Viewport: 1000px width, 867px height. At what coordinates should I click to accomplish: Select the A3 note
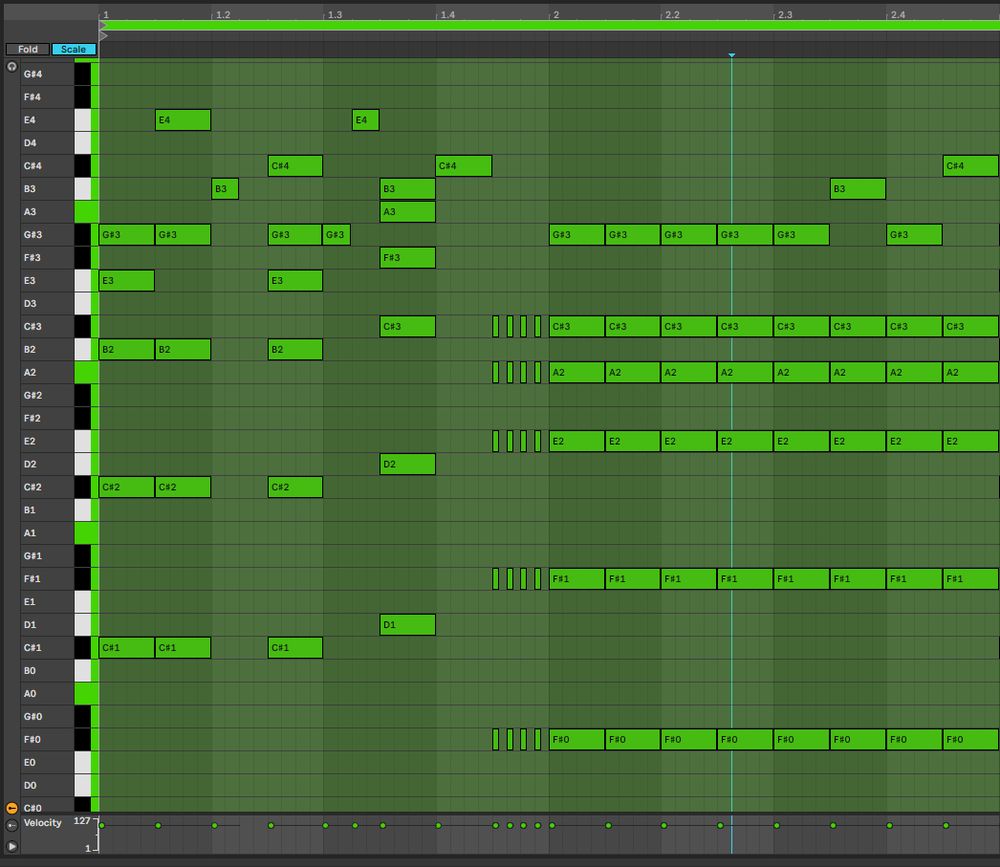(x=408, y=212)
